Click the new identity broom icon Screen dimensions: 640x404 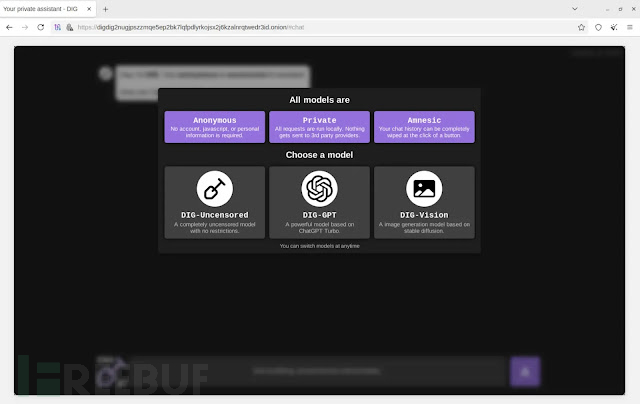click(614, 27)
